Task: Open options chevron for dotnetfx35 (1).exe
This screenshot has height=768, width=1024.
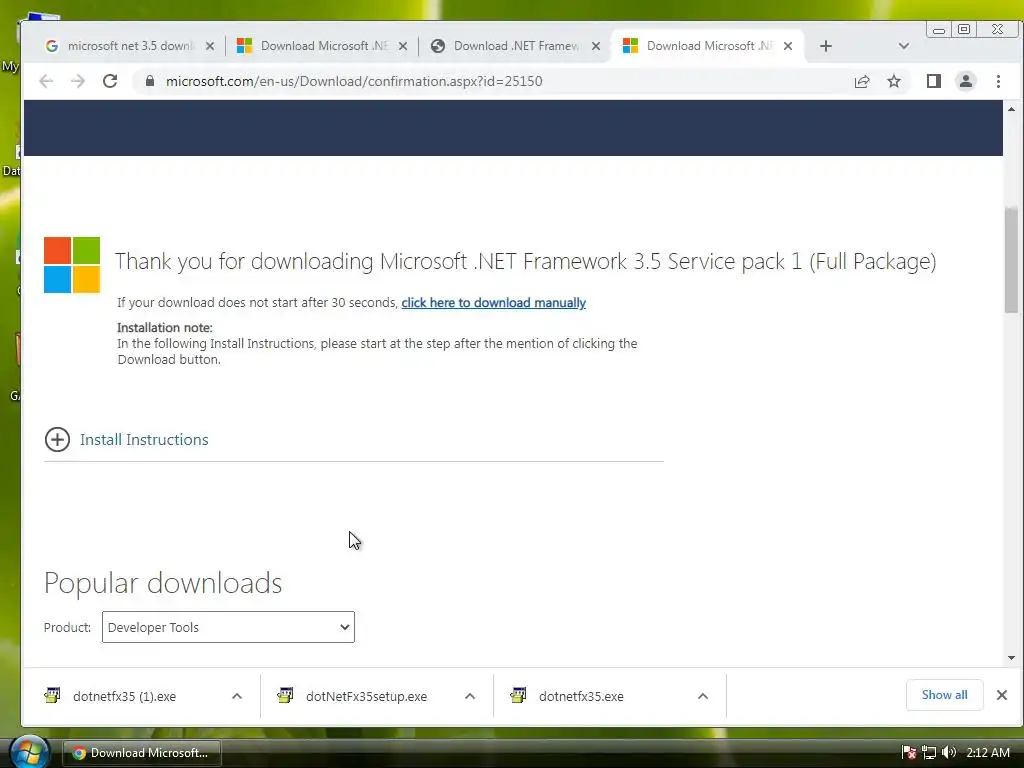Action: coord(237,696)
